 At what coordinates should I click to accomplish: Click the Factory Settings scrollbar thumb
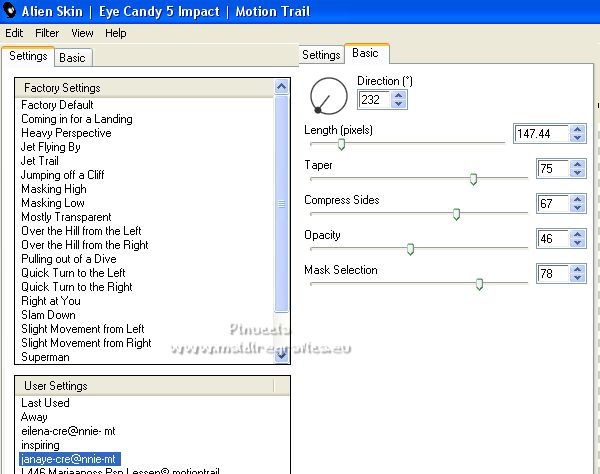(282, 204)
